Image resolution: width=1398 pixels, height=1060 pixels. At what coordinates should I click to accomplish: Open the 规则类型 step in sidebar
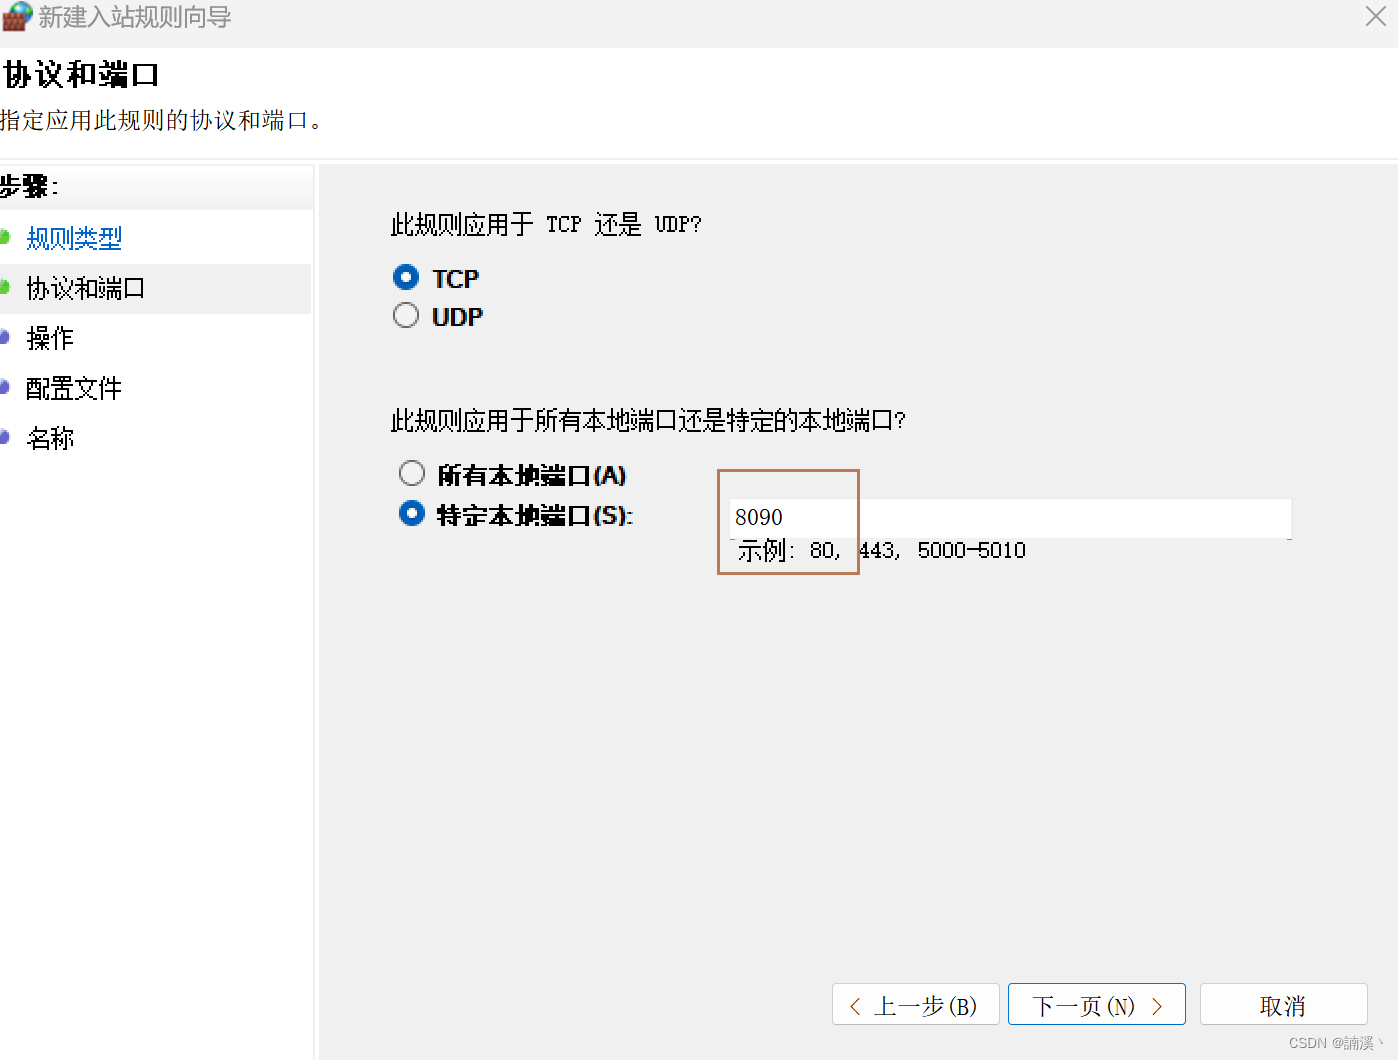click(73, 237)
